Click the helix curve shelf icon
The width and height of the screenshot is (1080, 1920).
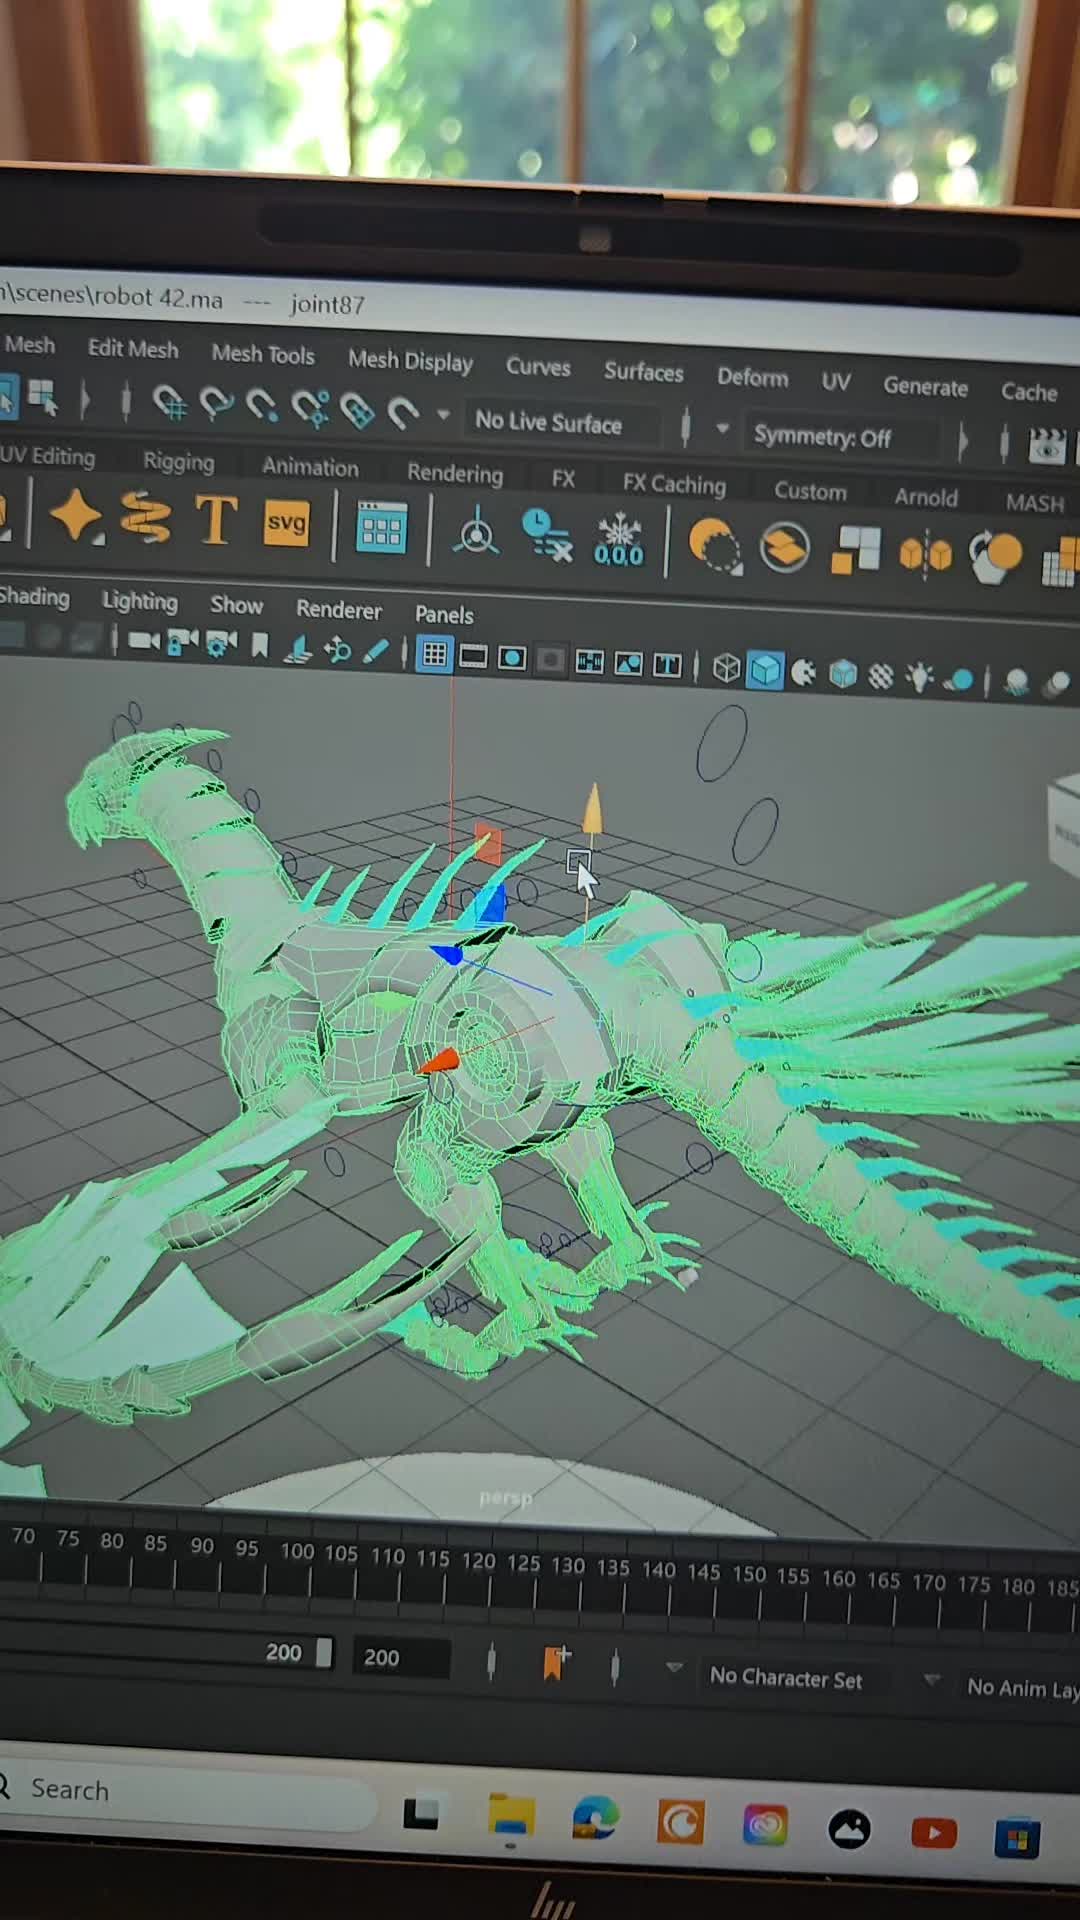click(146, 518)
